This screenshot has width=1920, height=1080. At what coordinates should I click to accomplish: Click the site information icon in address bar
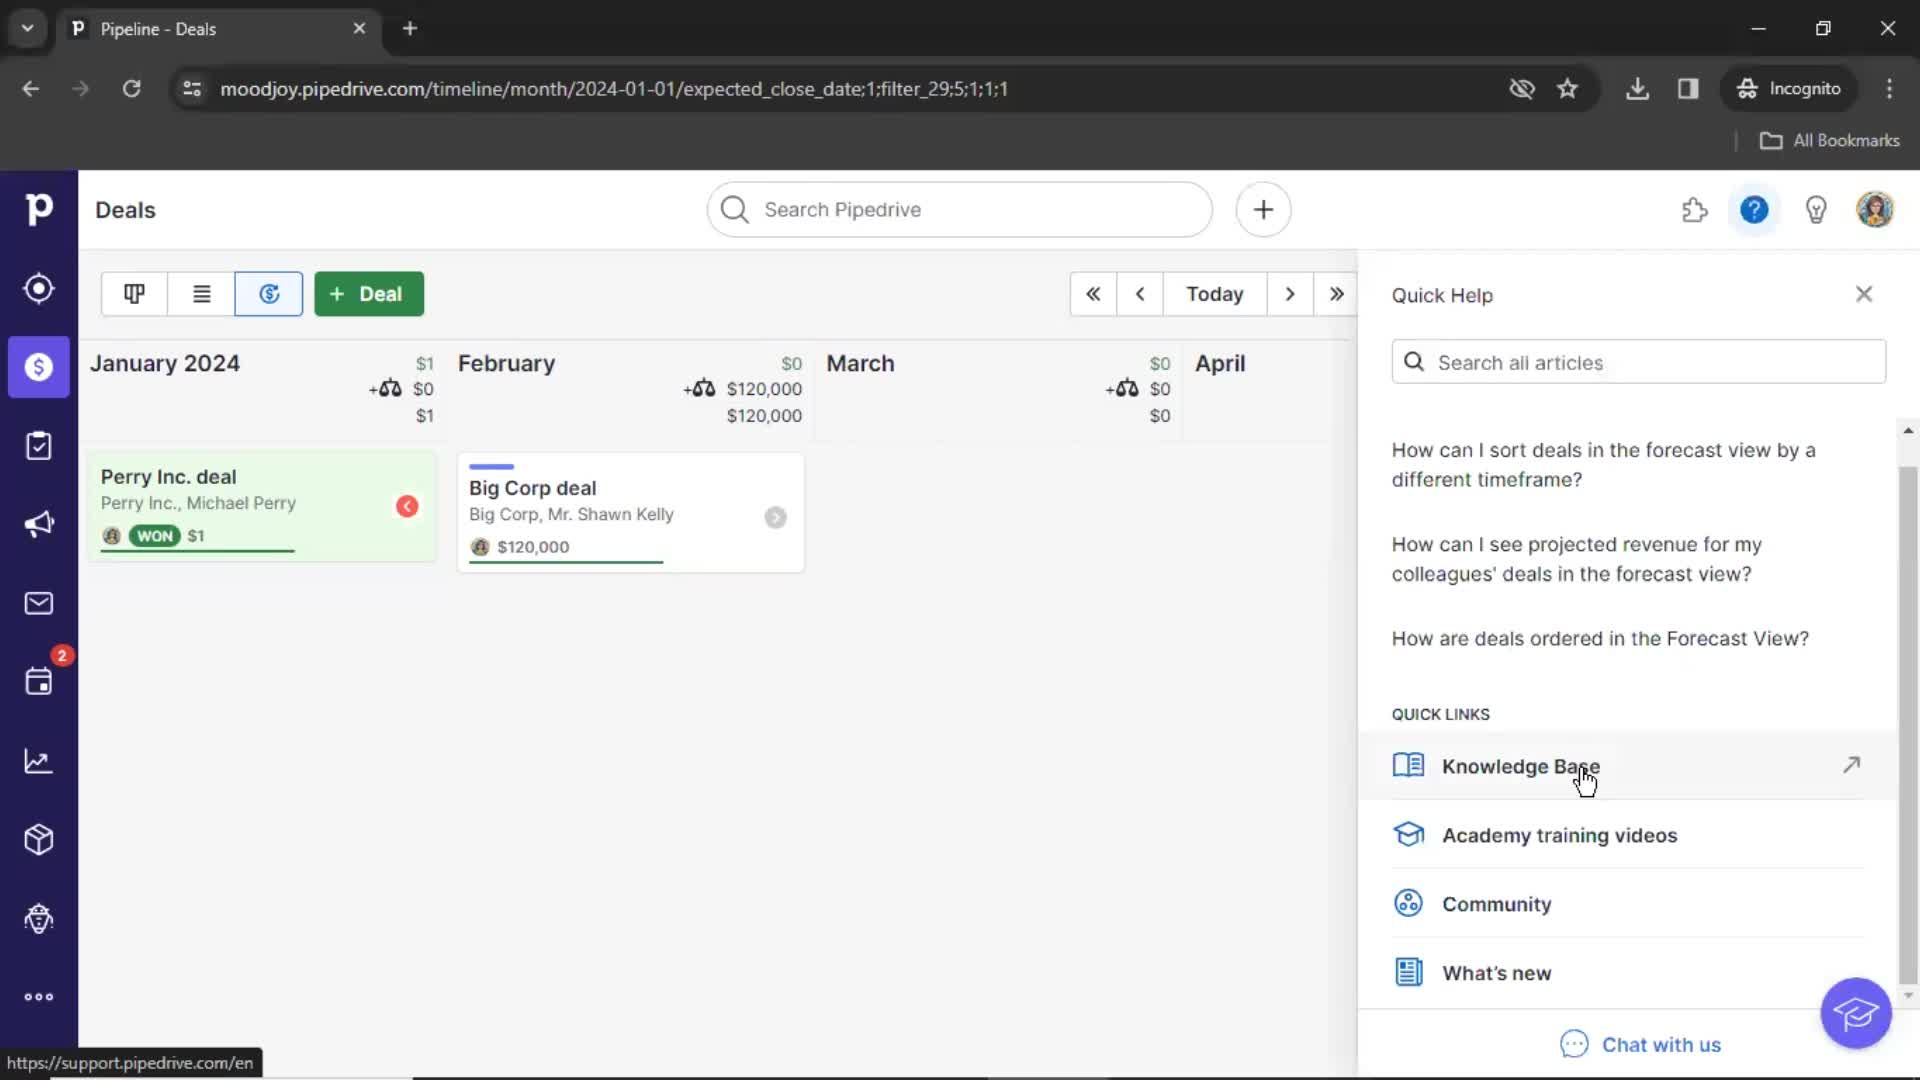point(192,89)
